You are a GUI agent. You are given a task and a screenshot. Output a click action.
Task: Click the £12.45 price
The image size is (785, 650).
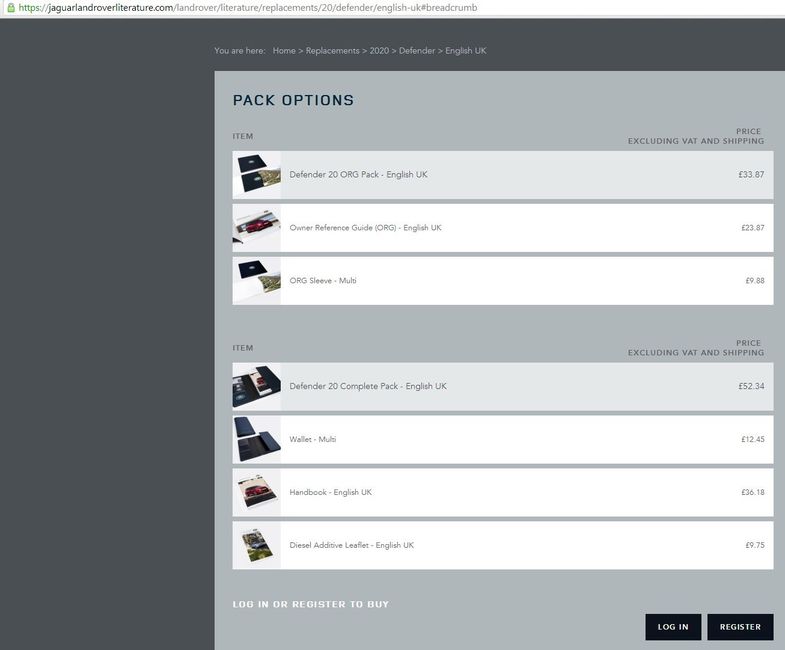click(x=752, y=440)
